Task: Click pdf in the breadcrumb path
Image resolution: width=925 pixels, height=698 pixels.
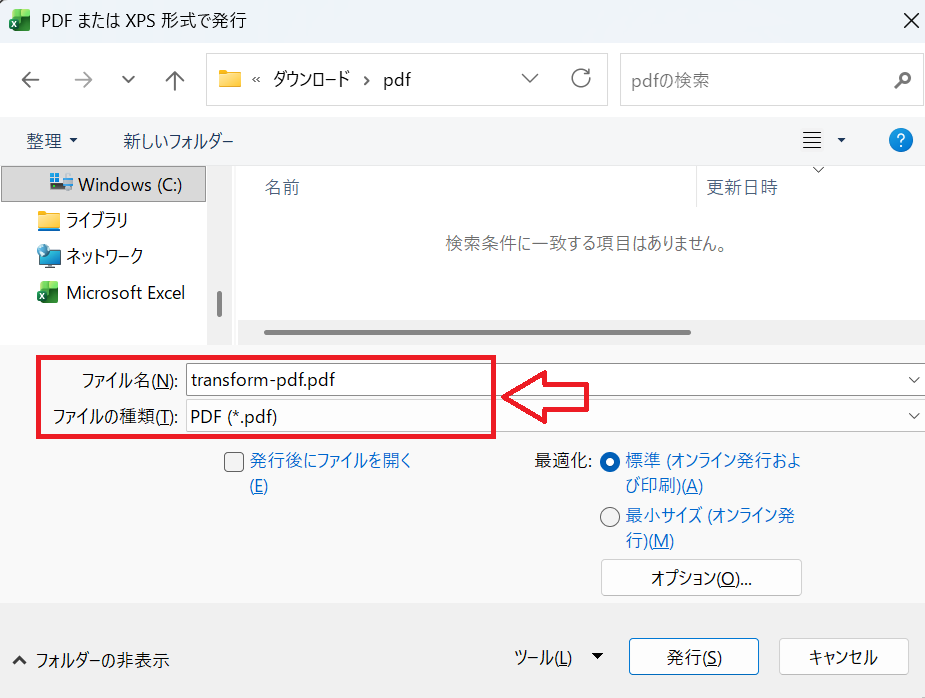Action: pos(396,80)
